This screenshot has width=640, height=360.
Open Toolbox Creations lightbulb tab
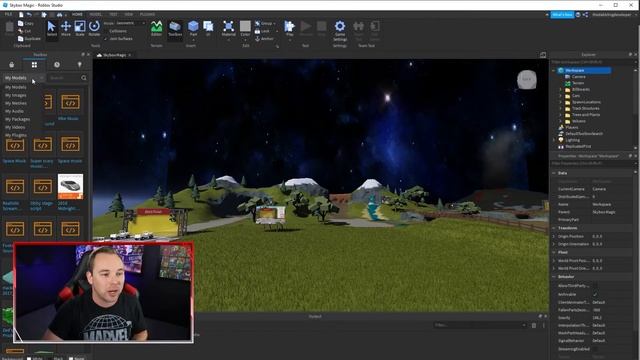(80, 64)
